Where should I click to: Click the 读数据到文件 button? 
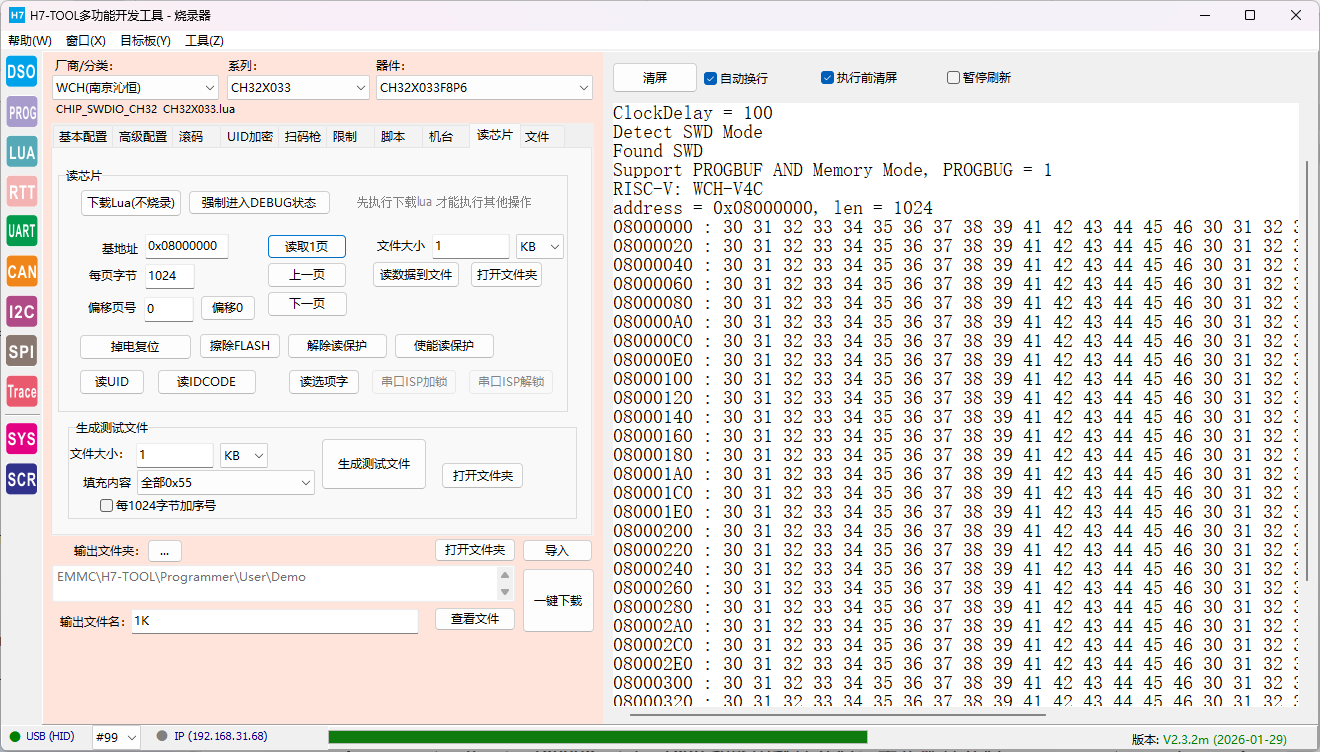(416, 275)
